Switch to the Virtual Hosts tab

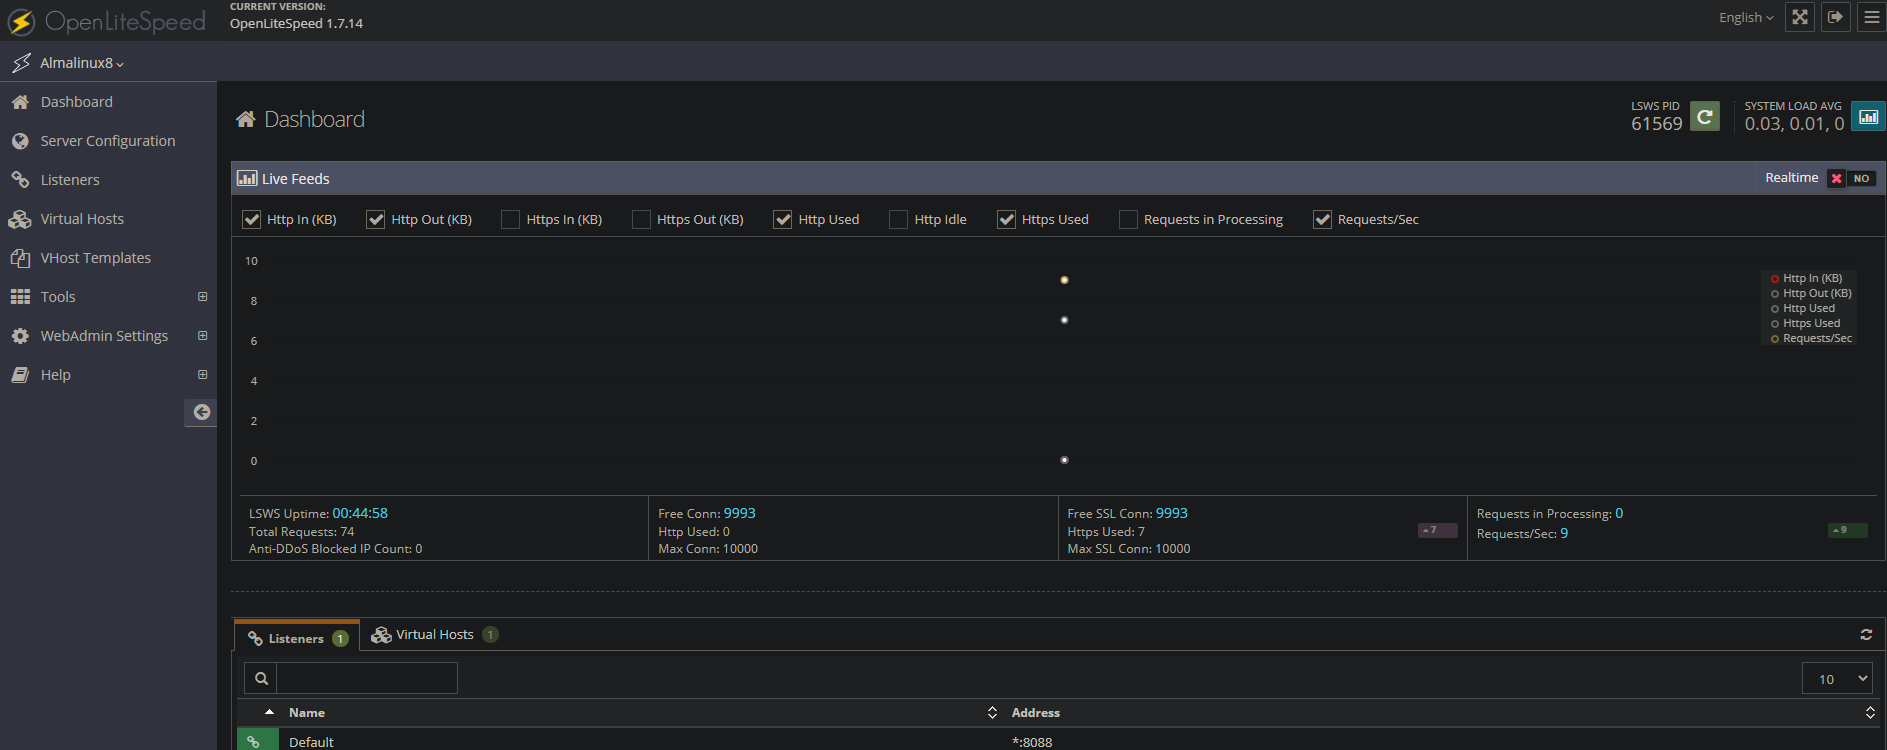coord(434,635)
